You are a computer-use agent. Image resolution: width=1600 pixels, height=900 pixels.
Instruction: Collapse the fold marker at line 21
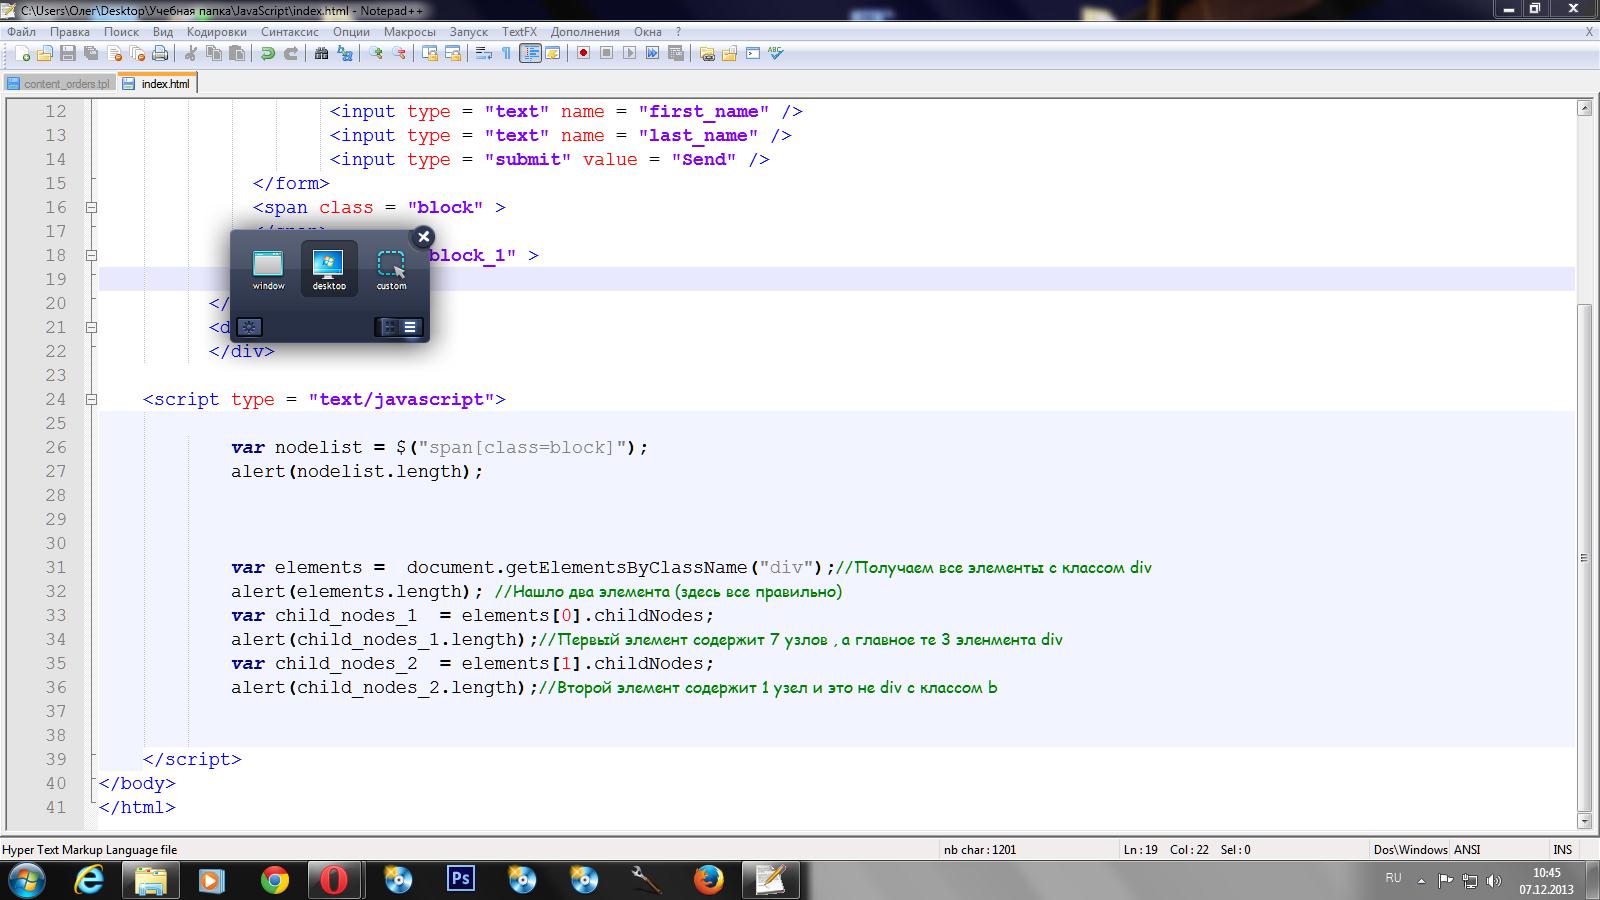[91, 328]
